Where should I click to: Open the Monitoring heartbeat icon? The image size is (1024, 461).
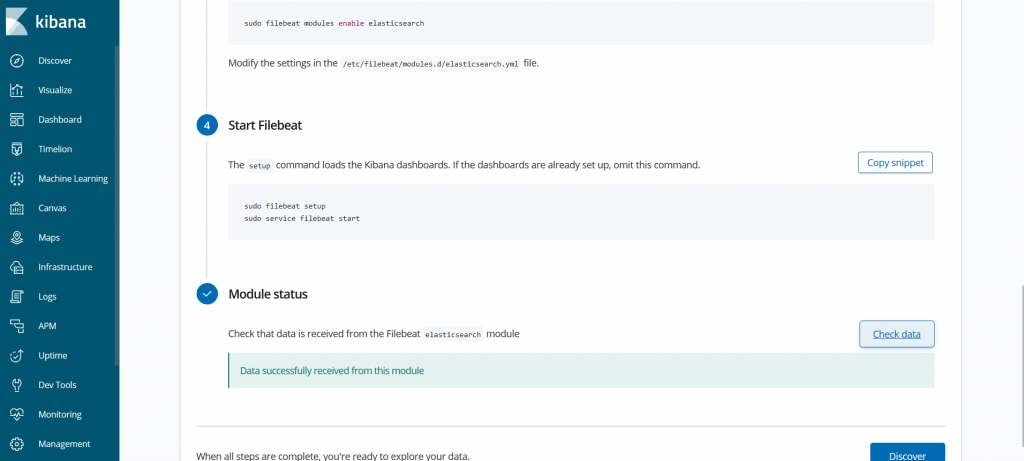point(17,415)
